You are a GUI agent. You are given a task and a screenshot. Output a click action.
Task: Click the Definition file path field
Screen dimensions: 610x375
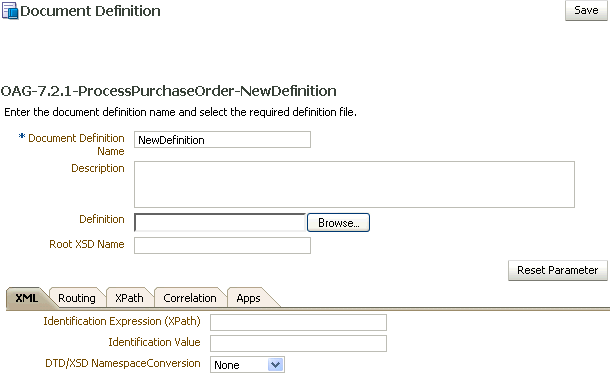coord(220,223)
